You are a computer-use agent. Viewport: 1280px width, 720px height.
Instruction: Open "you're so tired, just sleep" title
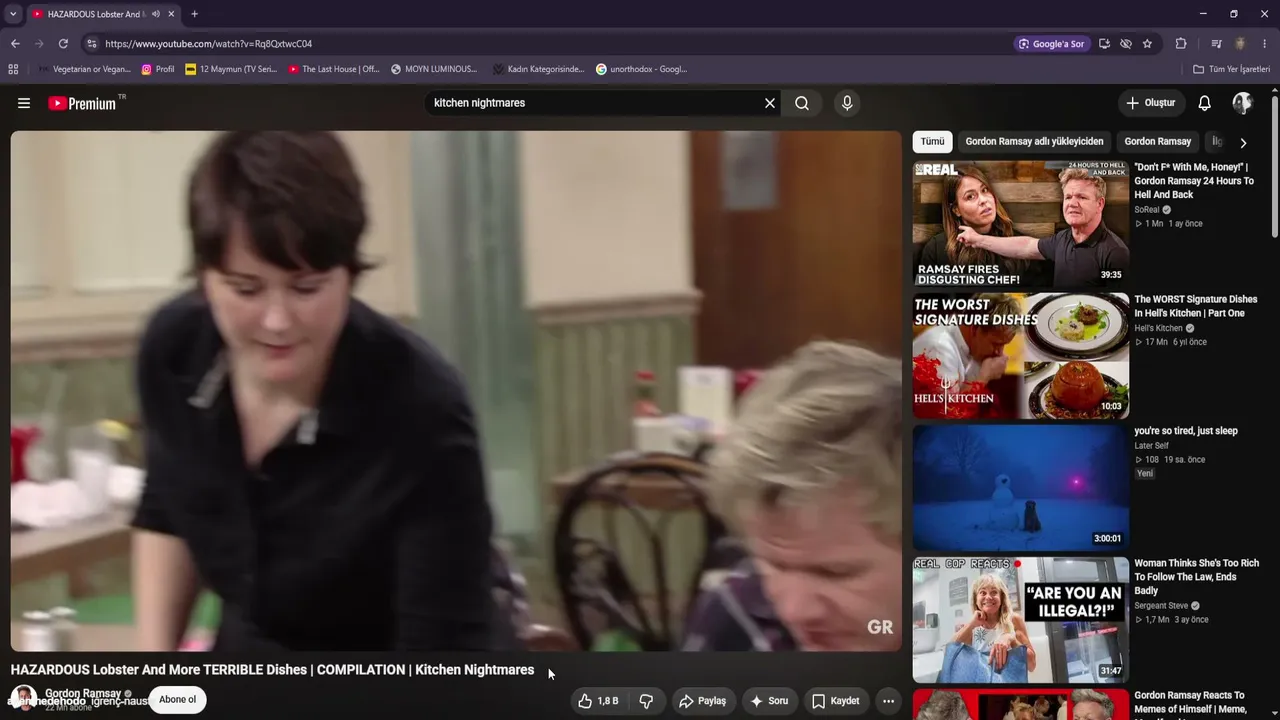[x=1186, y=431]
